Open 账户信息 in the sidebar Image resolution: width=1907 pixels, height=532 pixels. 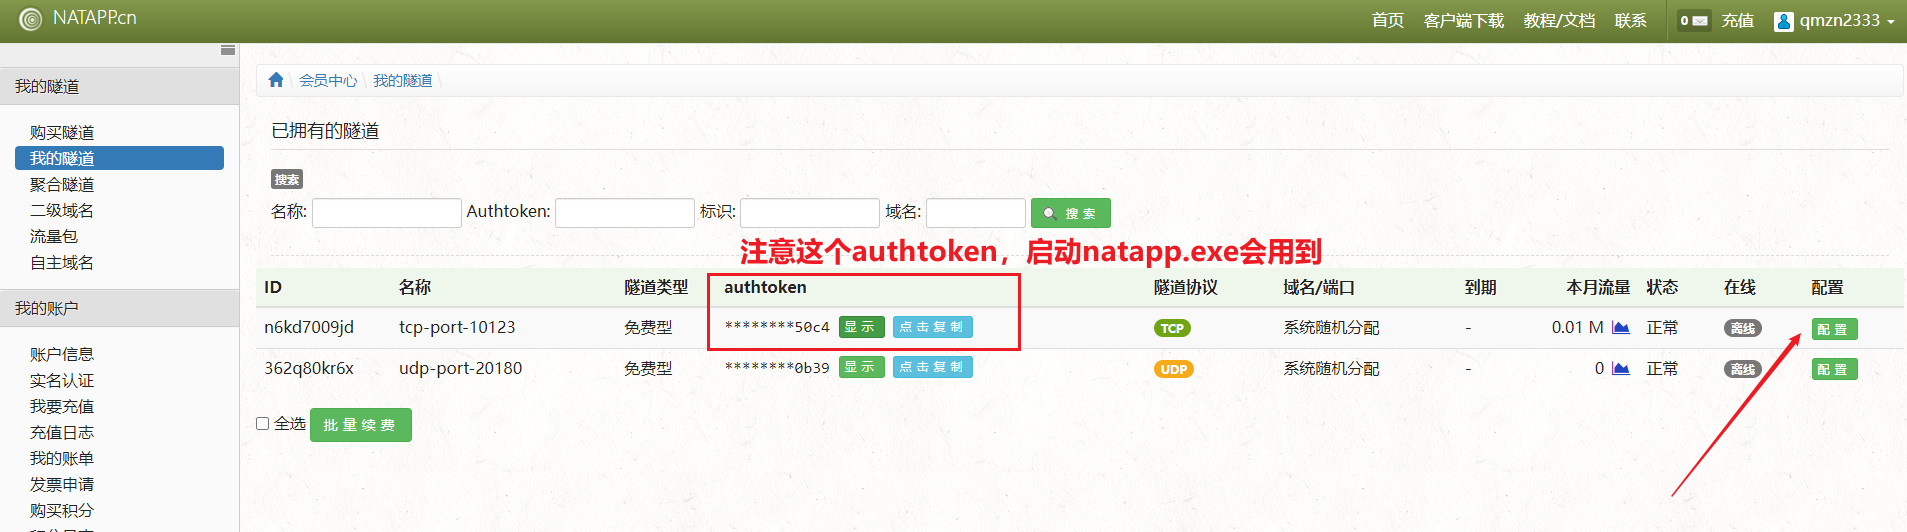(x=62, y=354)
